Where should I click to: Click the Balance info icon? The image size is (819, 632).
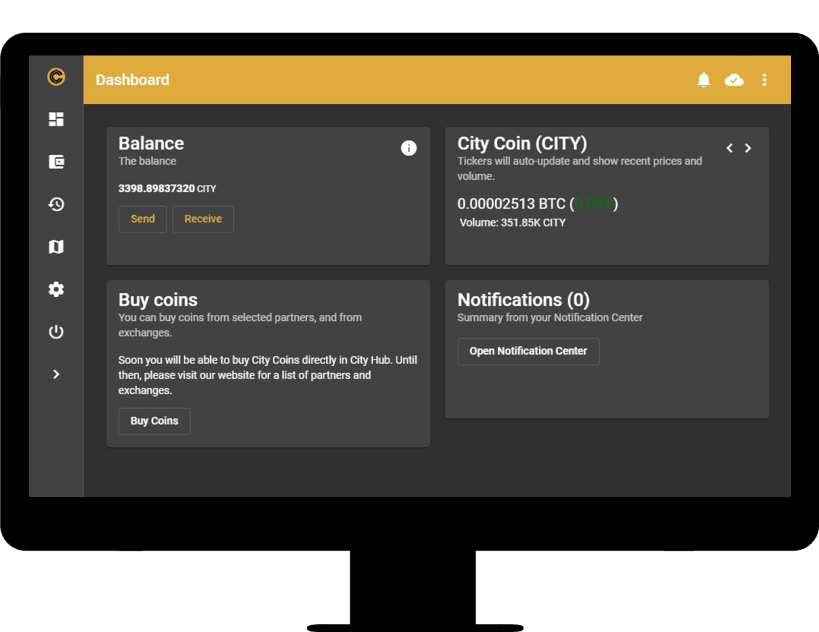coord(408,148)
